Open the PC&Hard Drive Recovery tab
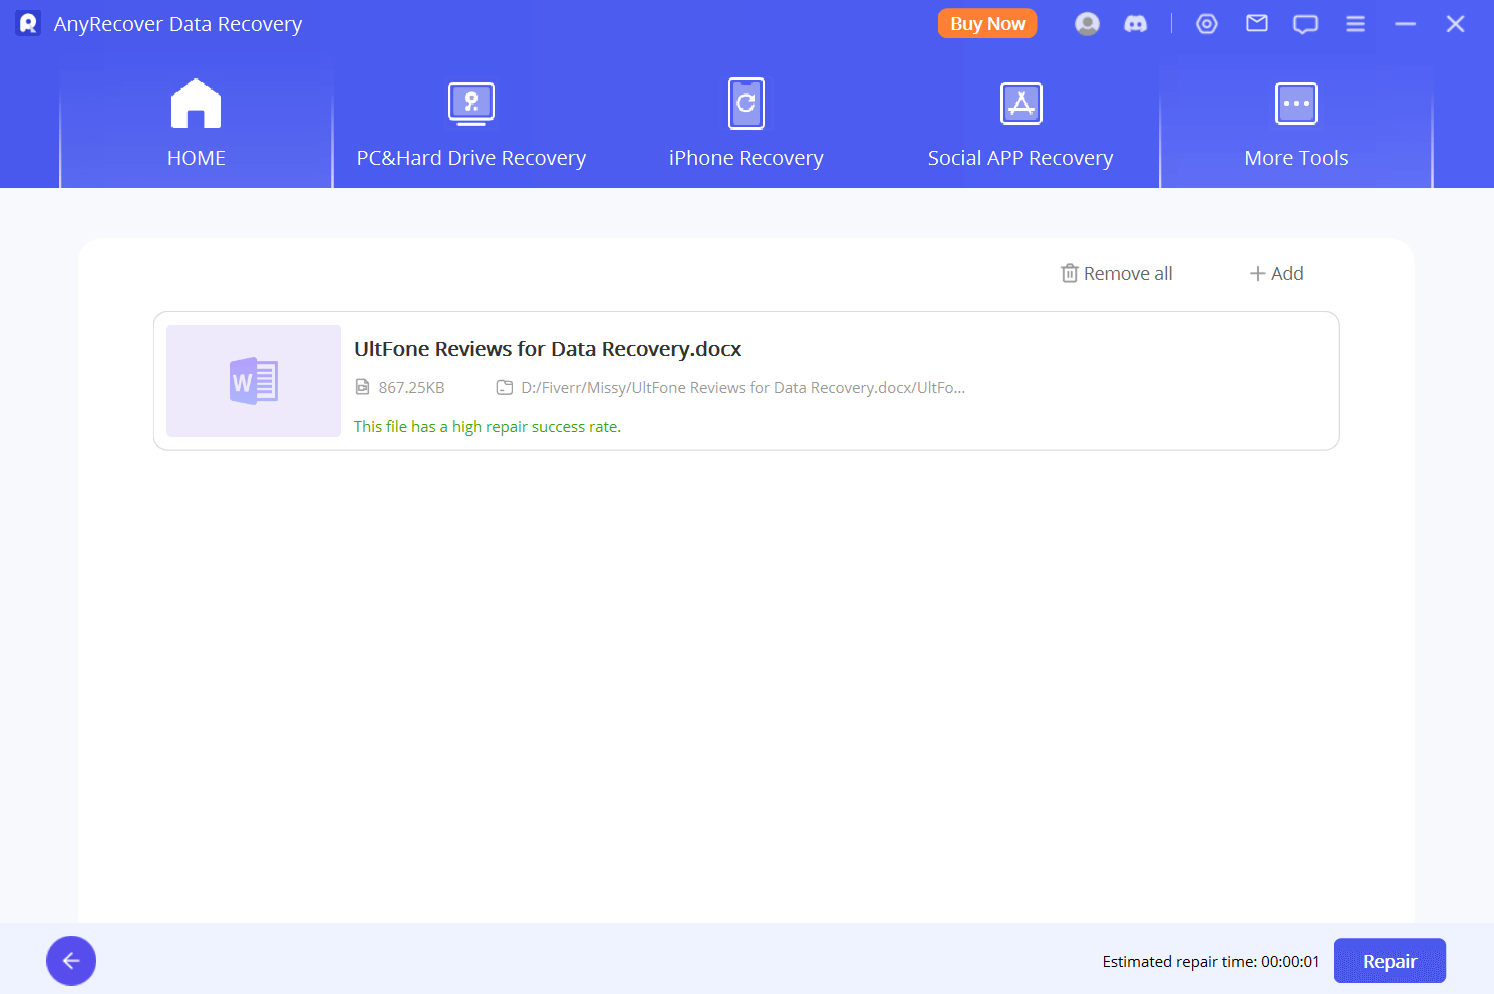Screen dimensions: 1494x994 471,125
